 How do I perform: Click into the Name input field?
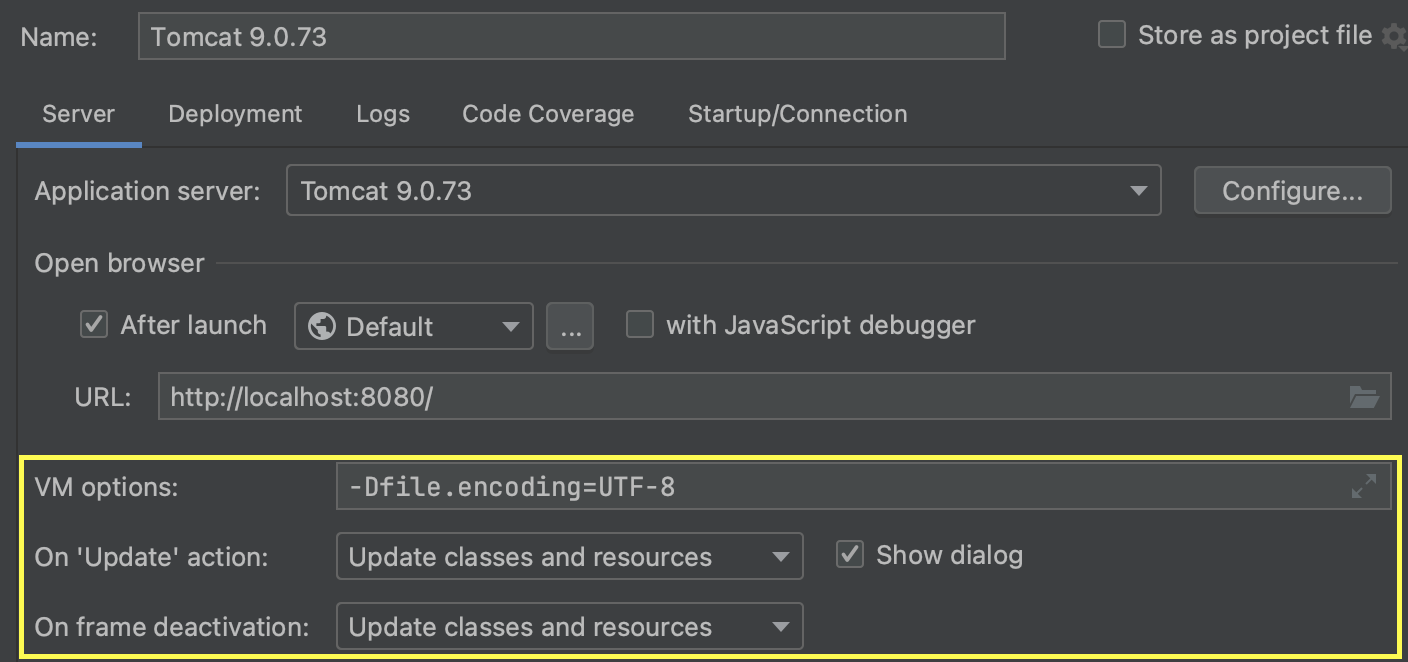click(x=571, y=36)
